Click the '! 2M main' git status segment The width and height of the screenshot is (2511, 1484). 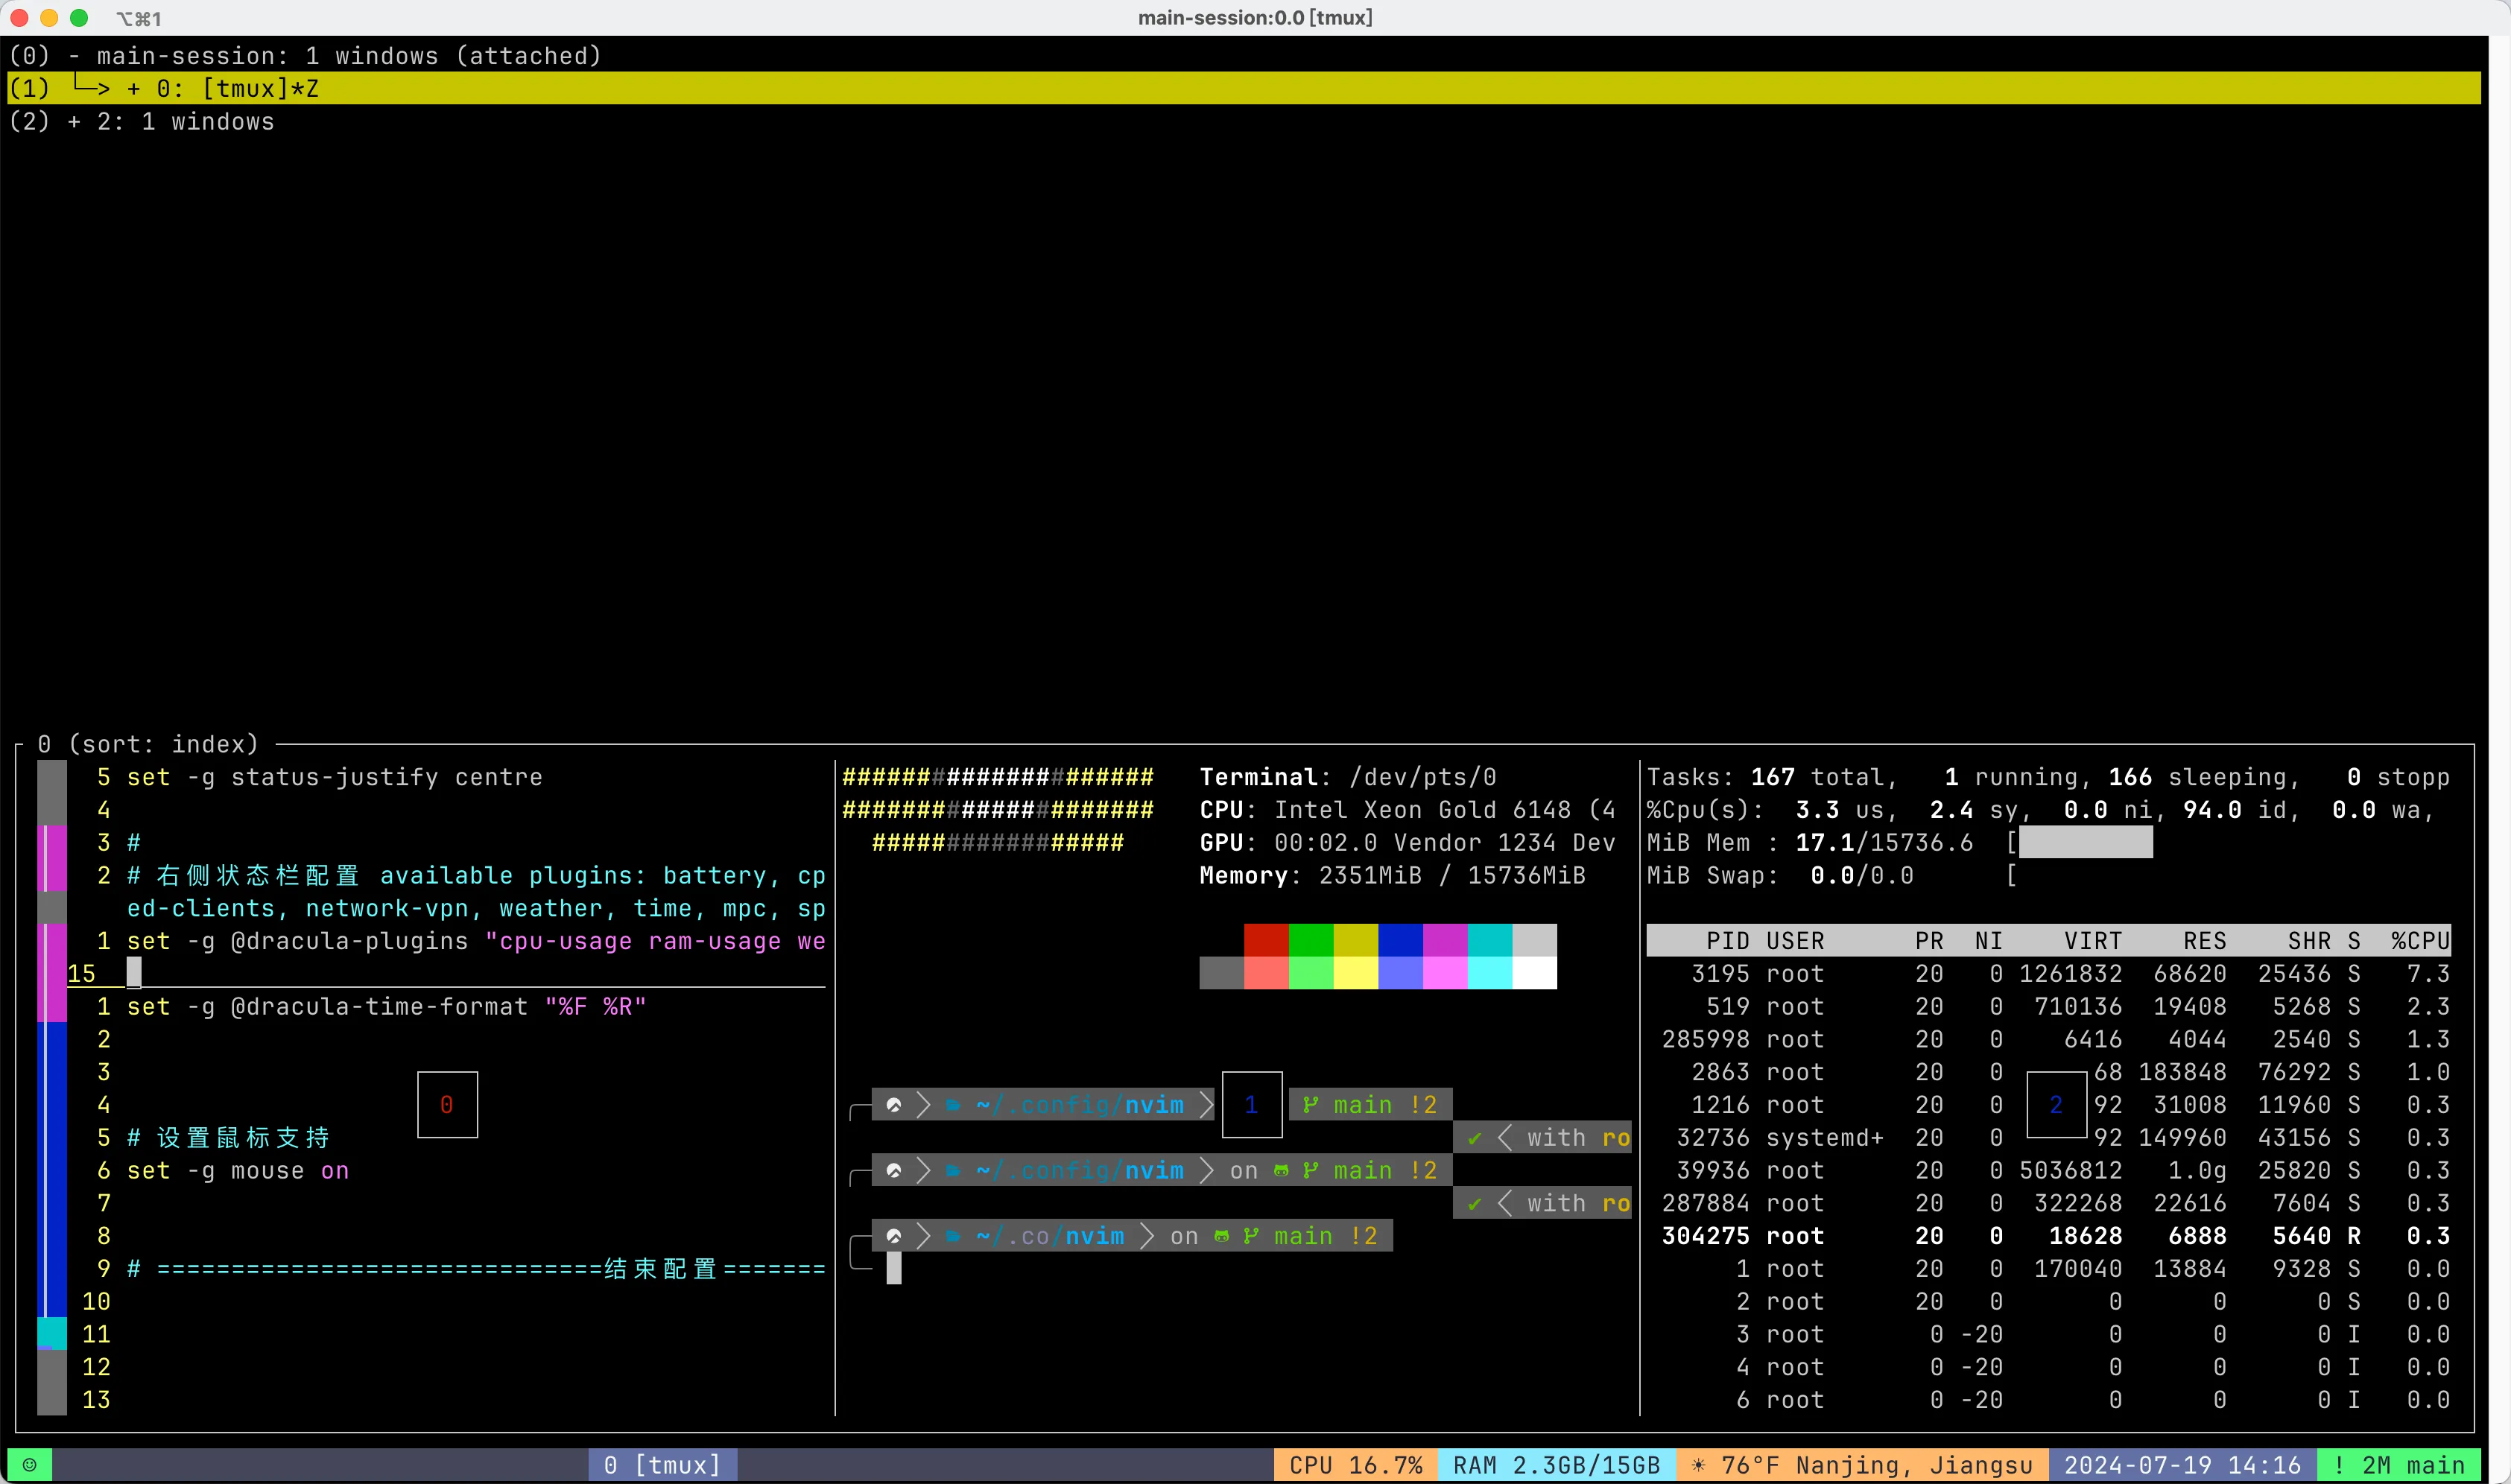[2399, 1465]
